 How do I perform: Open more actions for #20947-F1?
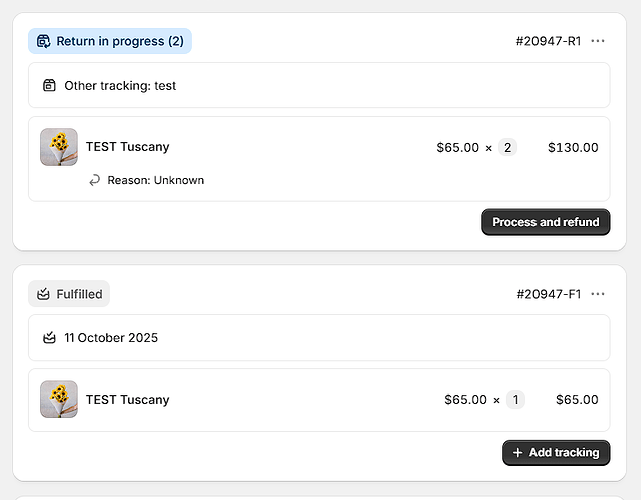pyautogui.click(x=598, y=294)
